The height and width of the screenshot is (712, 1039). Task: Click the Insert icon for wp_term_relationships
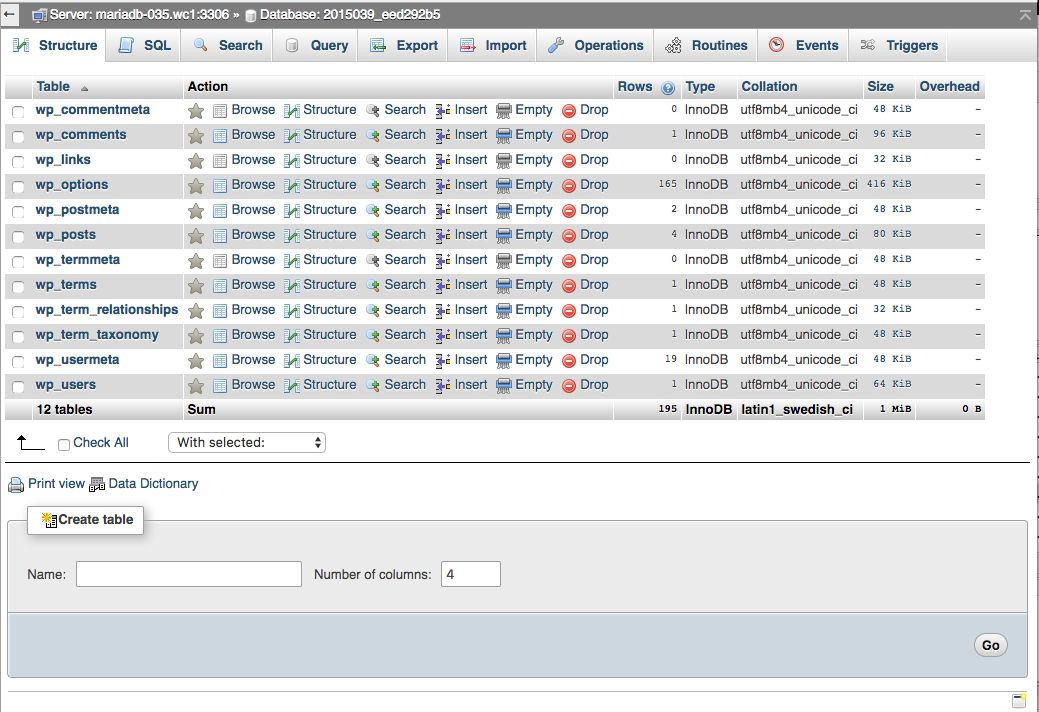pyautogui.click(x=443, y=311)
